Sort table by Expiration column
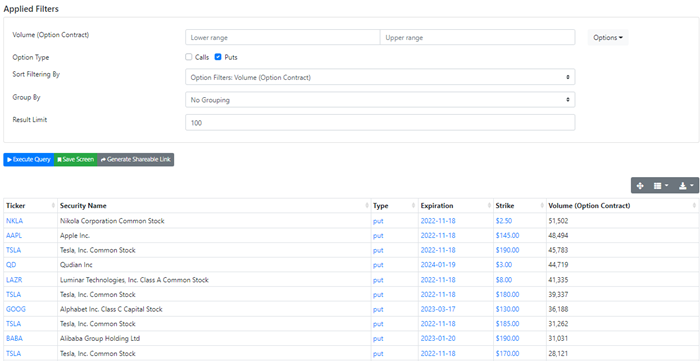Screen dimensions: 700x361 coord(455,206)
